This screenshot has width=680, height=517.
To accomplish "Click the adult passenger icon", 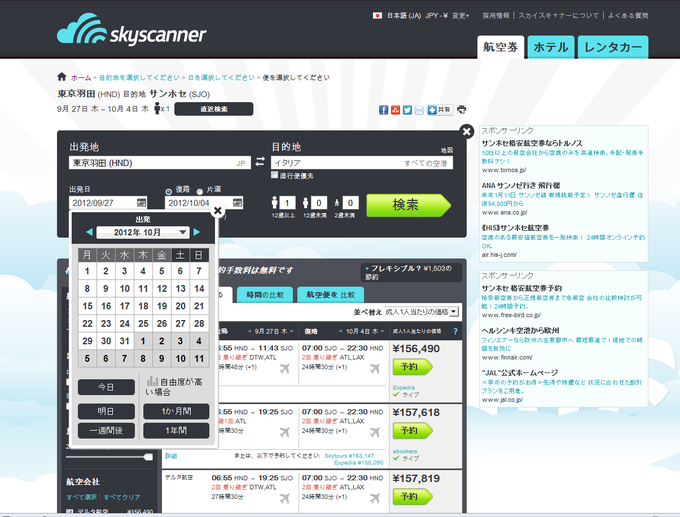I will coord(275,203).
